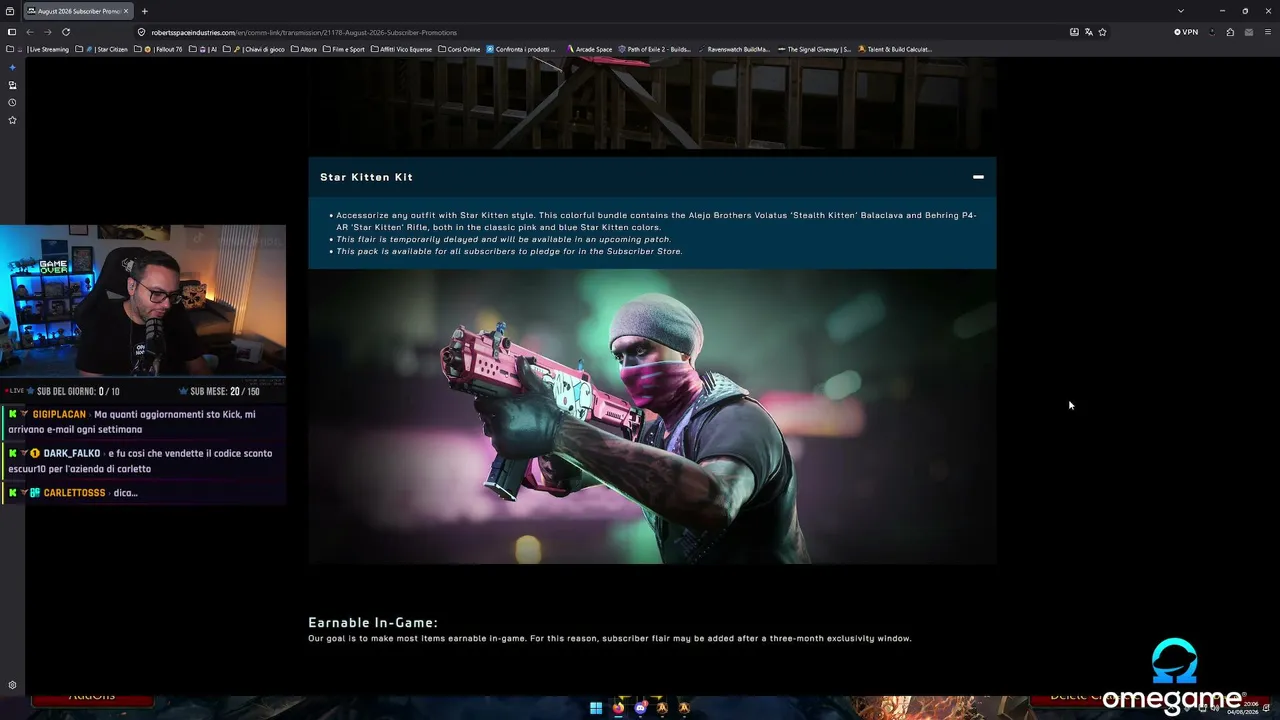
Task: Open History clock icon in sidebar
Action: [12, 102]
